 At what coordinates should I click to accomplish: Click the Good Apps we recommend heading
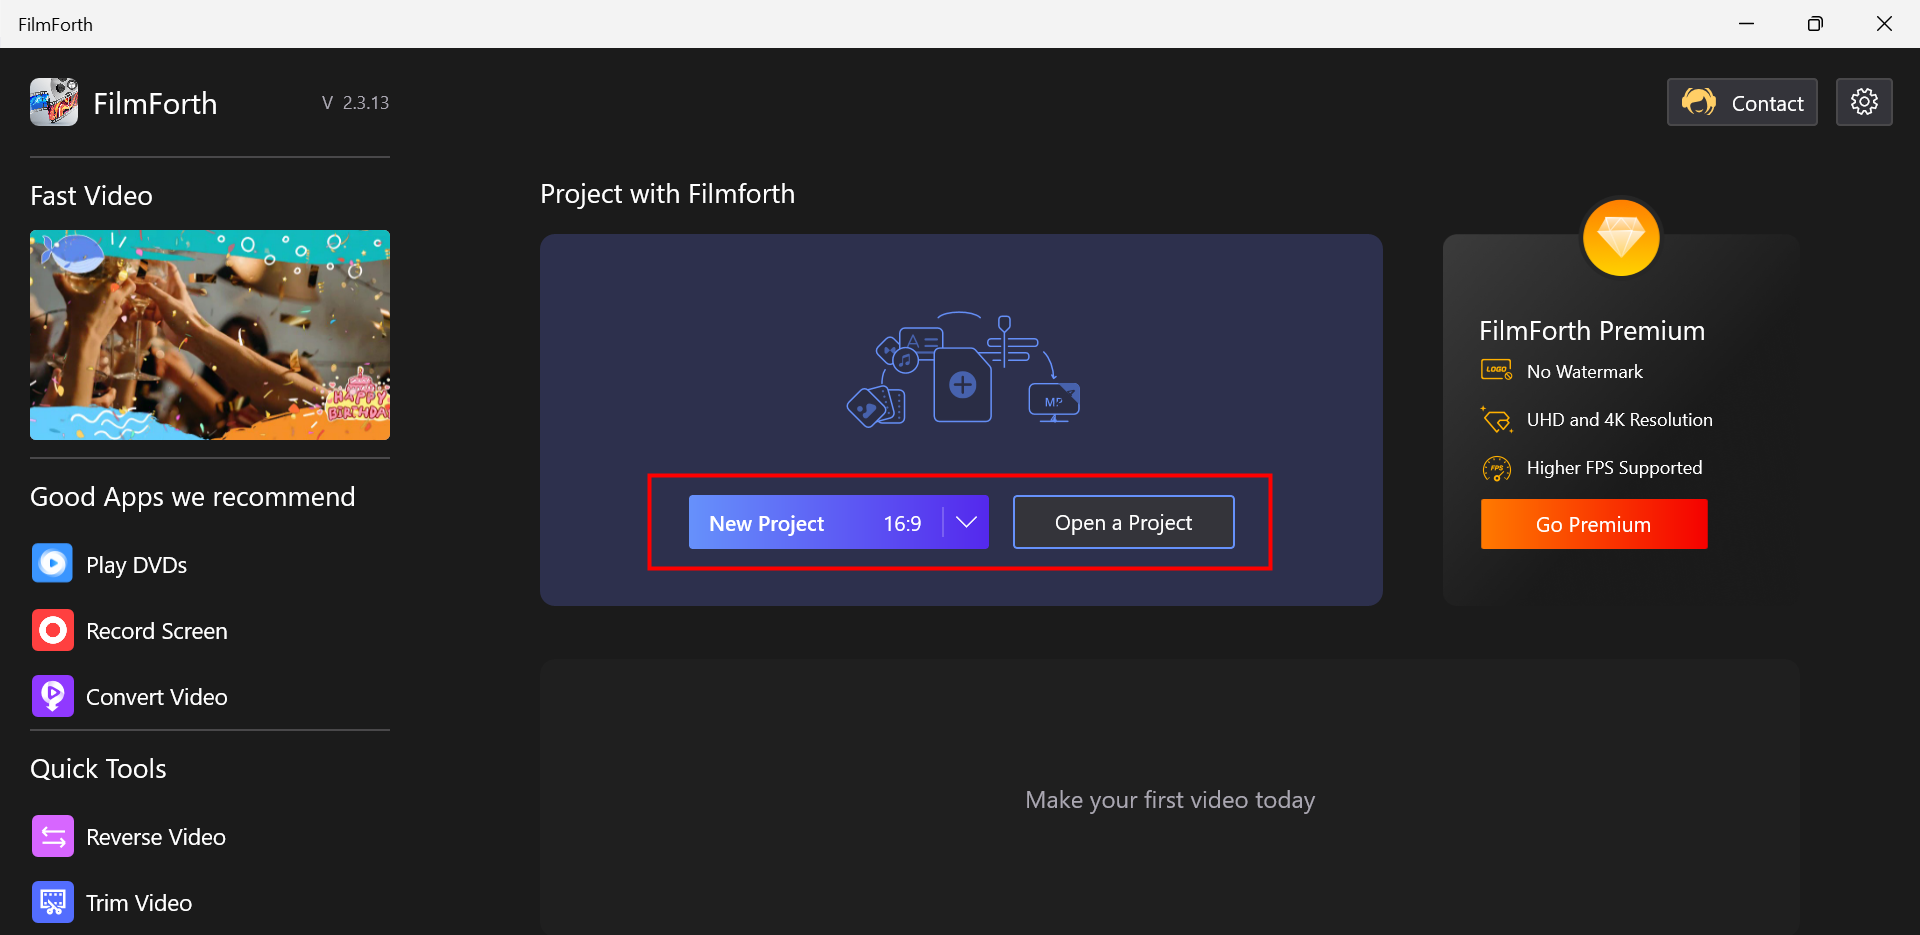[x=192, y=497]
